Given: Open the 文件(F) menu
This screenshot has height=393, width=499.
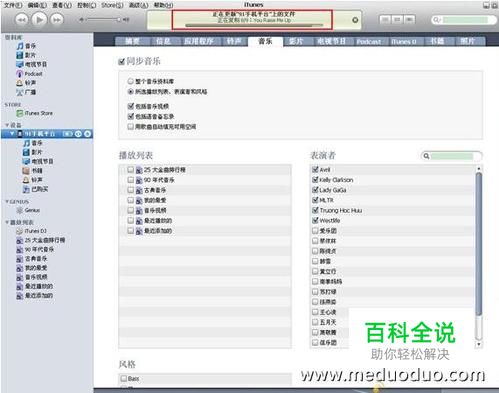Looking at the screenshot, I should point(13,5).
